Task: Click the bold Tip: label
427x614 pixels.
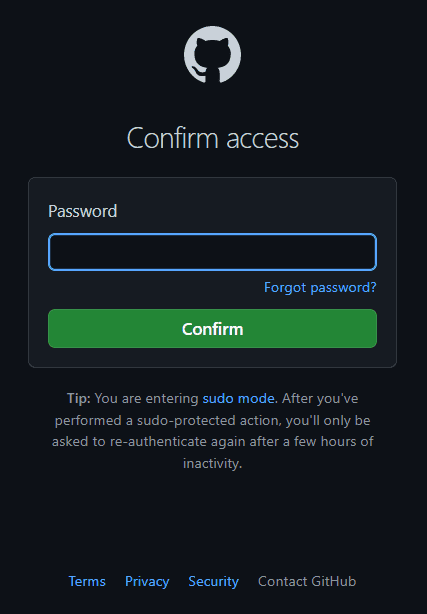Action: pos(79,398)
